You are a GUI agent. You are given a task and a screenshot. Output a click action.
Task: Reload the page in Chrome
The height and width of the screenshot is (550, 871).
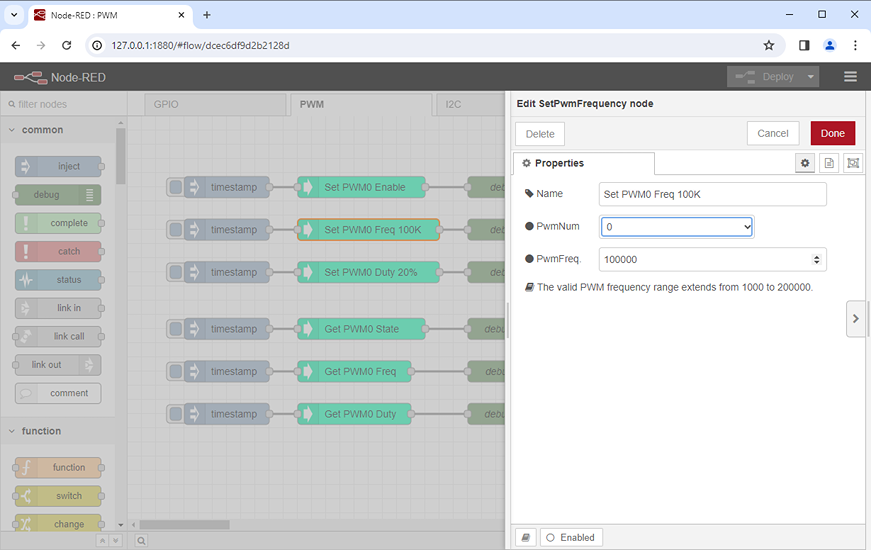pyautogui.click(x=67, y=45)
